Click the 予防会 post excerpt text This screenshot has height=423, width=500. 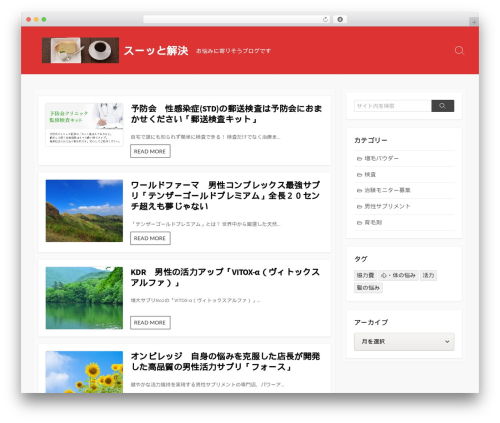tap(205, 137)
